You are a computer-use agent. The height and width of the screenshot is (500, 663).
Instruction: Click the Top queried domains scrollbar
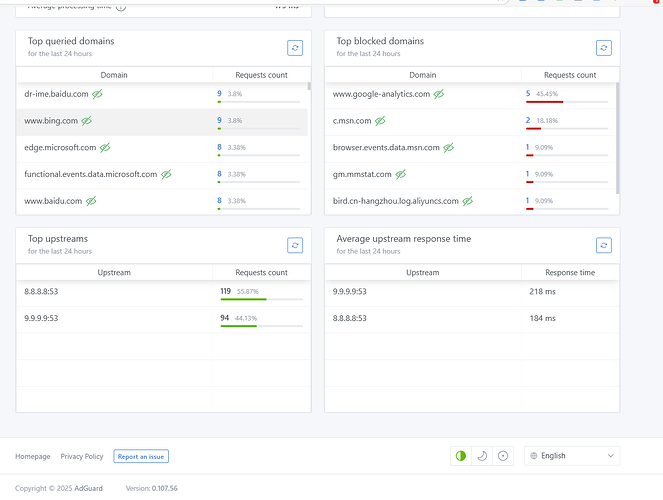pyautogui.click(x=309, y=86)
